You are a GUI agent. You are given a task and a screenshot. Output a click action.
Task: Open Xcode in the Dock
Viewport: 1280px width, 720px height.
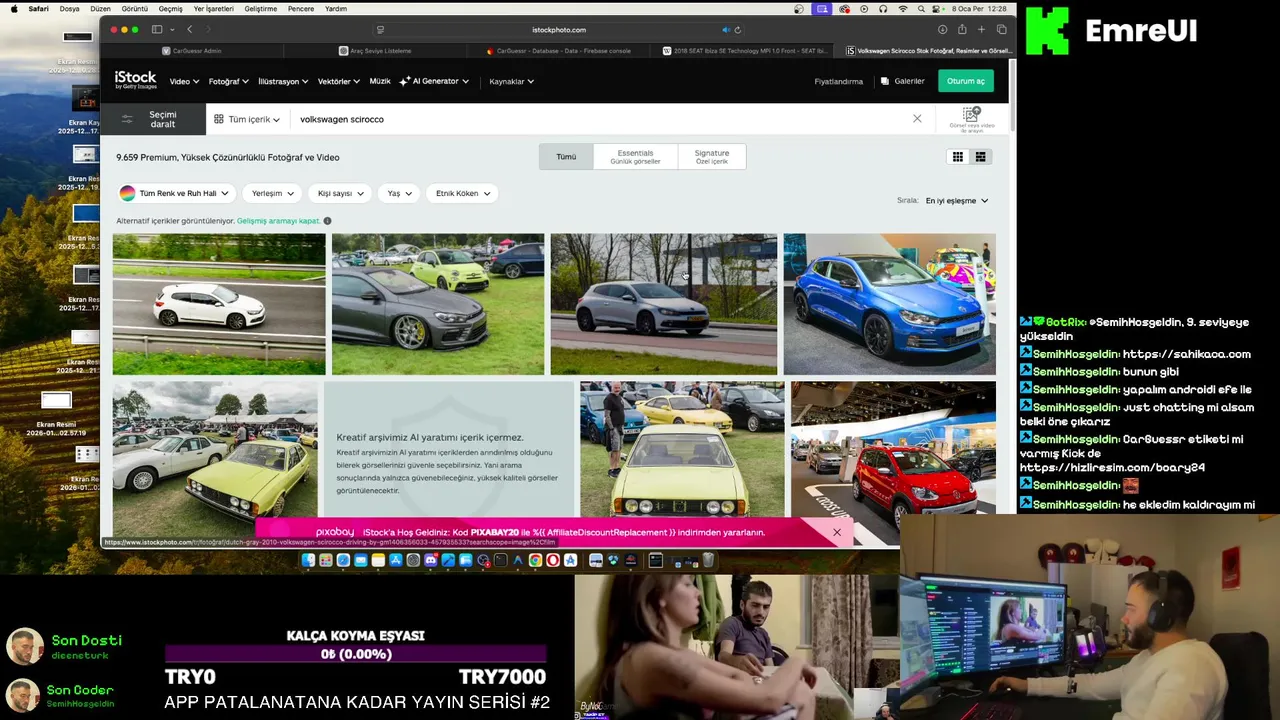[x=448, y=560]
